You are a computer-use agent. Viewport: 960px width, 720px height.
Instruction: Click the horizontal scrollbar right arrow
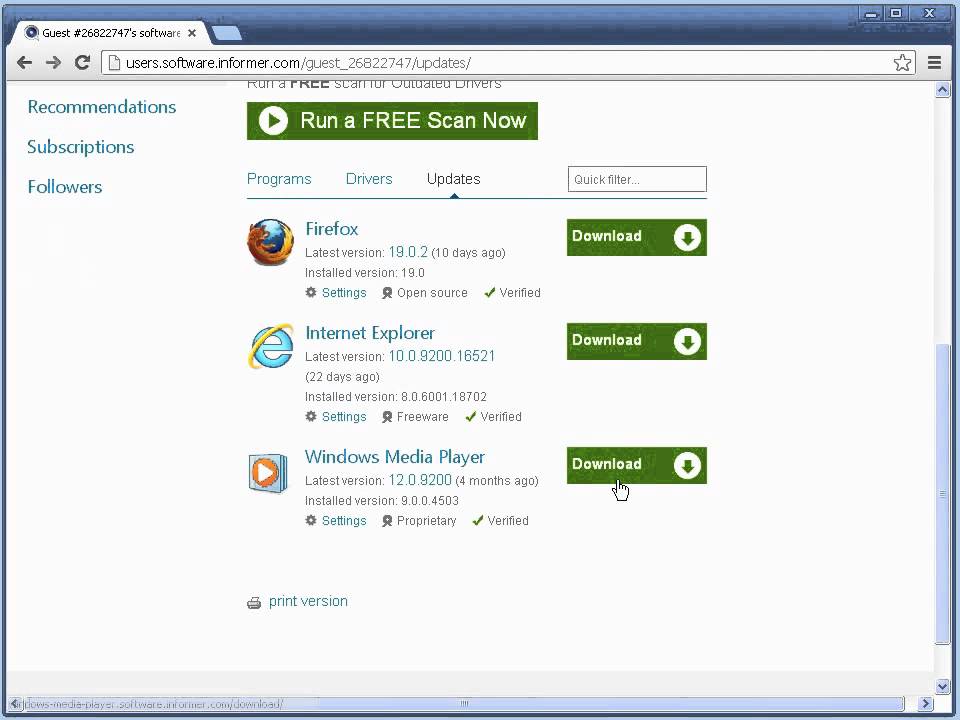pyautogui.click(x=926, y=703)
